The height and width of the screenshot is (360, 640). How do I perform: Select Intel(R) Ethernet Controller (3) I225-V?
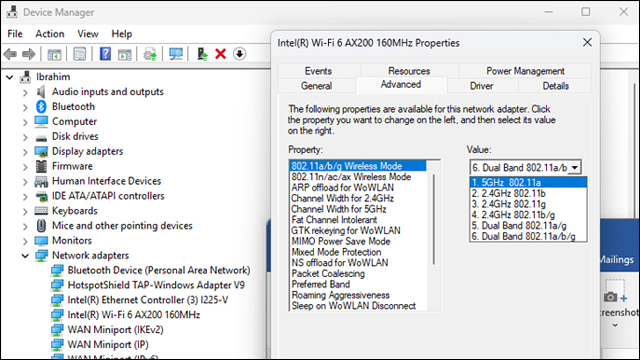click(147, 300)
